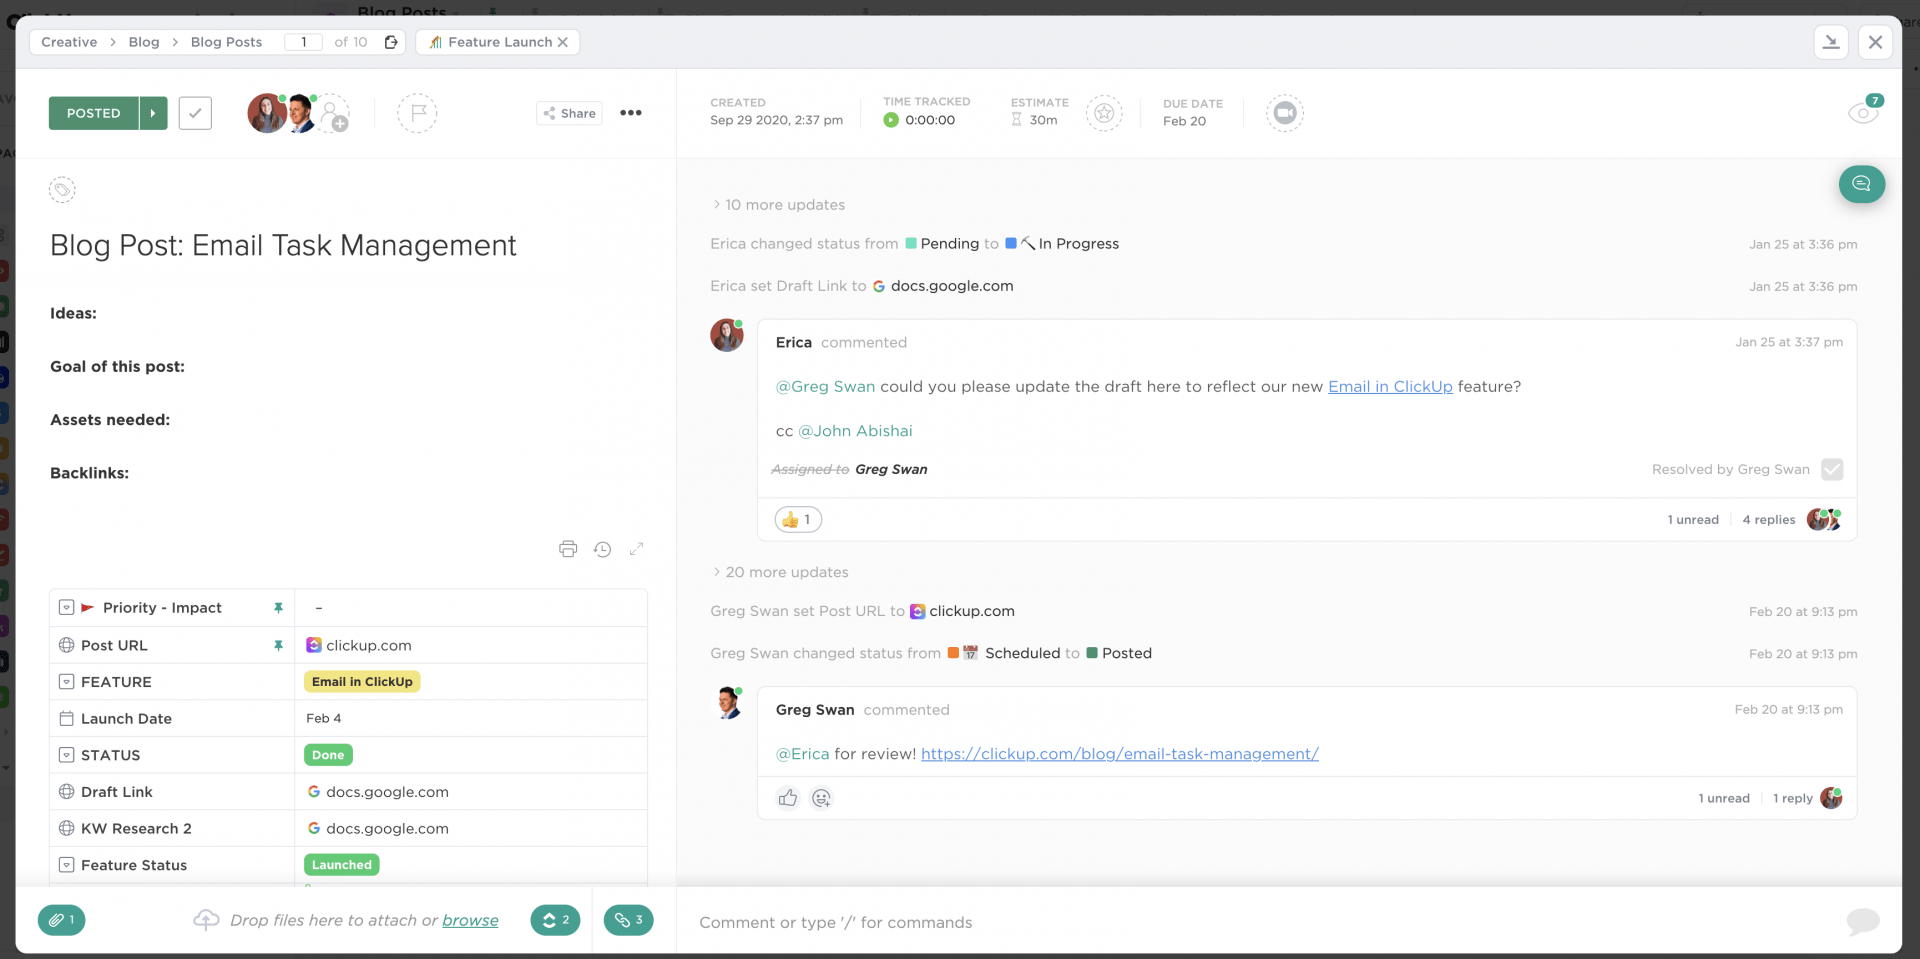
Task: Click the add tags icon
Action: tap(62, 190)
